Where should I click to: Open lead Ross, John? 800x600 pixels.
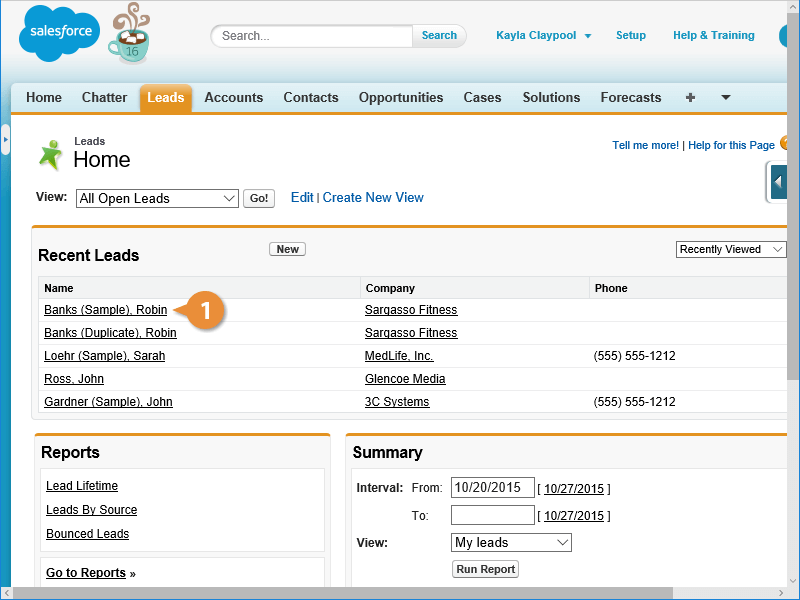[x=74, y=379]
